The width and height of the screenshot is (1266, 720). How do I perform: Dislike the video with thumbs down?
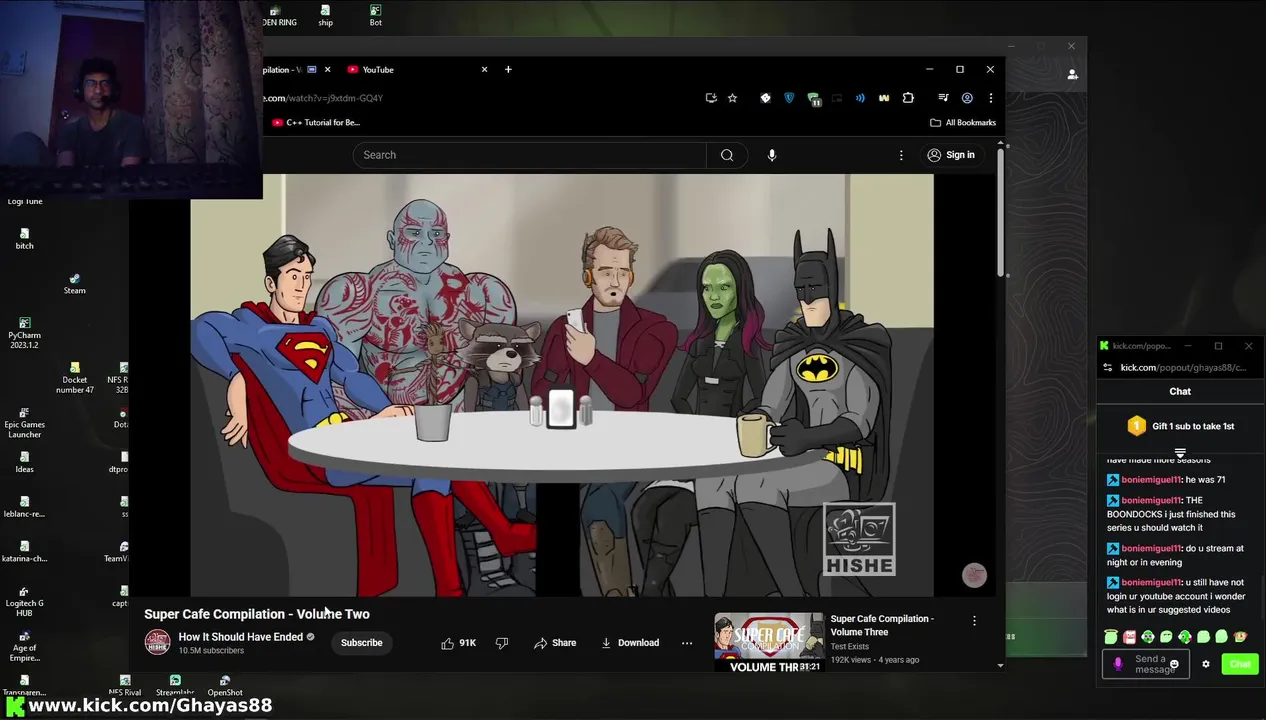502,643
